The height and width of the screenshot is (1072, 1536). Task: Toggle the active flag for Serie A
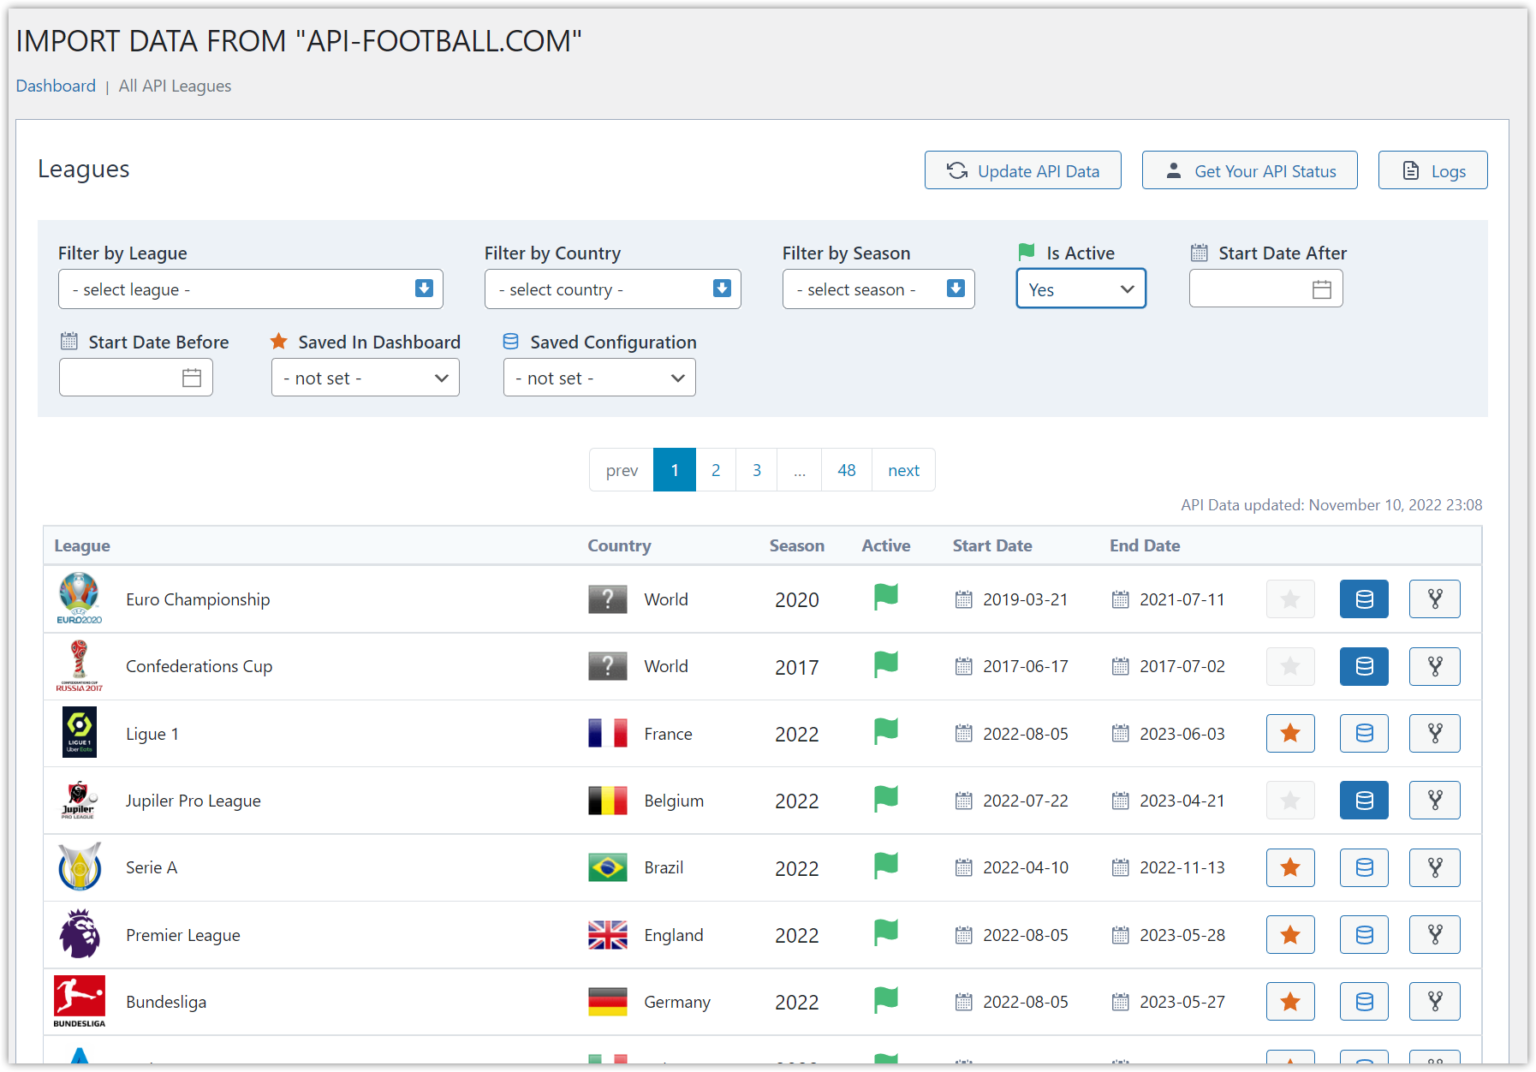pyautogui.click(x=886, y=866)
